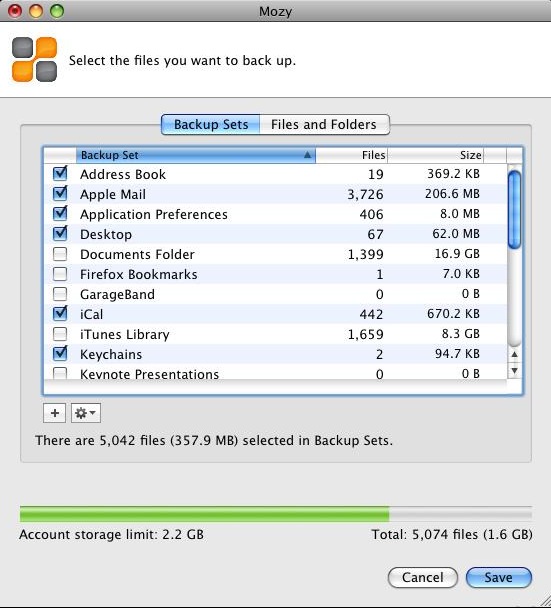This screenshot has width=551, height=608.
Task: Uncheck the Keychains backup set
Action: click(60, 353)
